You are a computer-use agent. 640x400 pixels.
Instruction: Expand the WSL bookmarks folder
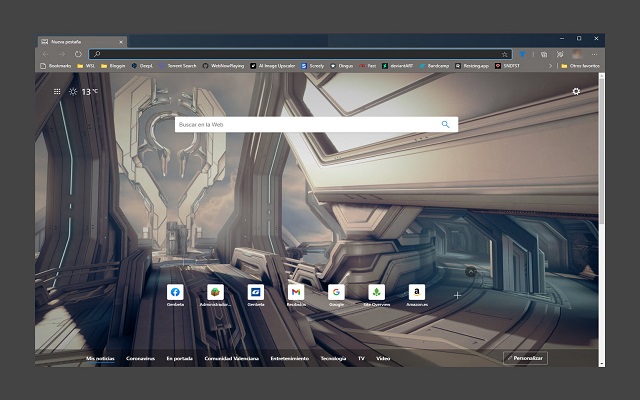(86, 66)
